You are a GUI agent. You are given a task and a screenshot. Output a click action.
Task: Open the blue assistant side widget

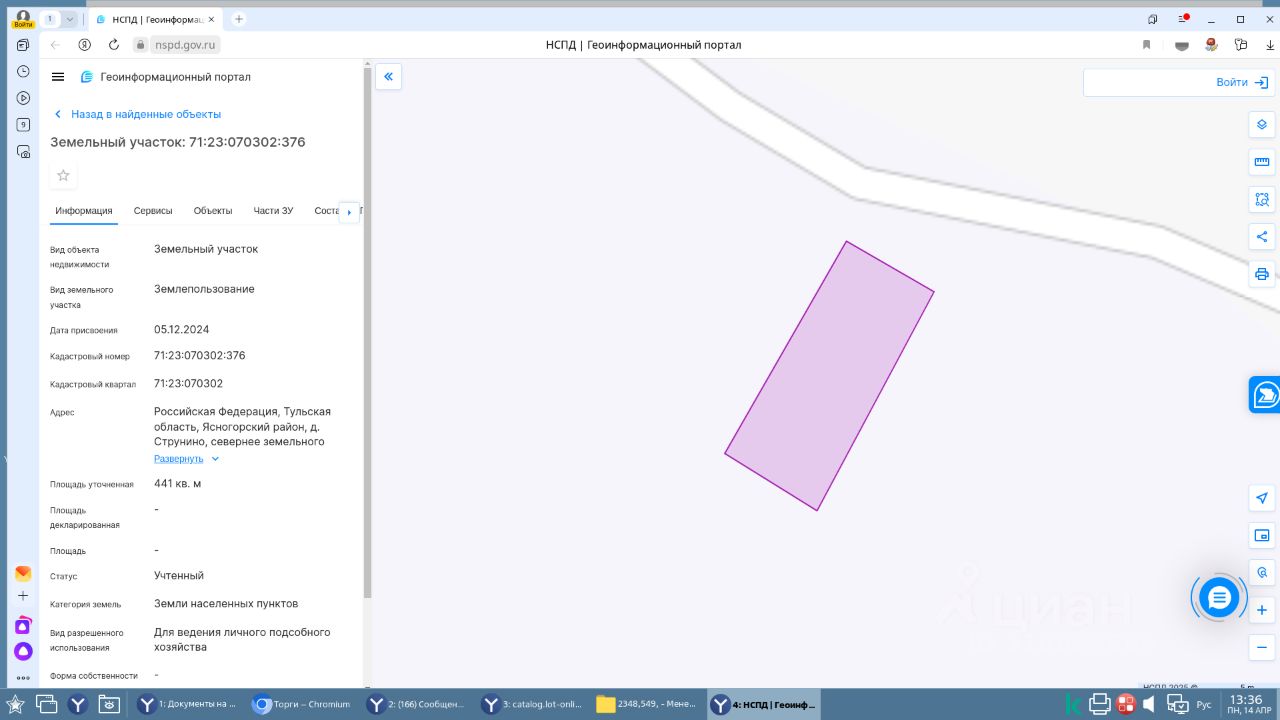point(1265,395)
